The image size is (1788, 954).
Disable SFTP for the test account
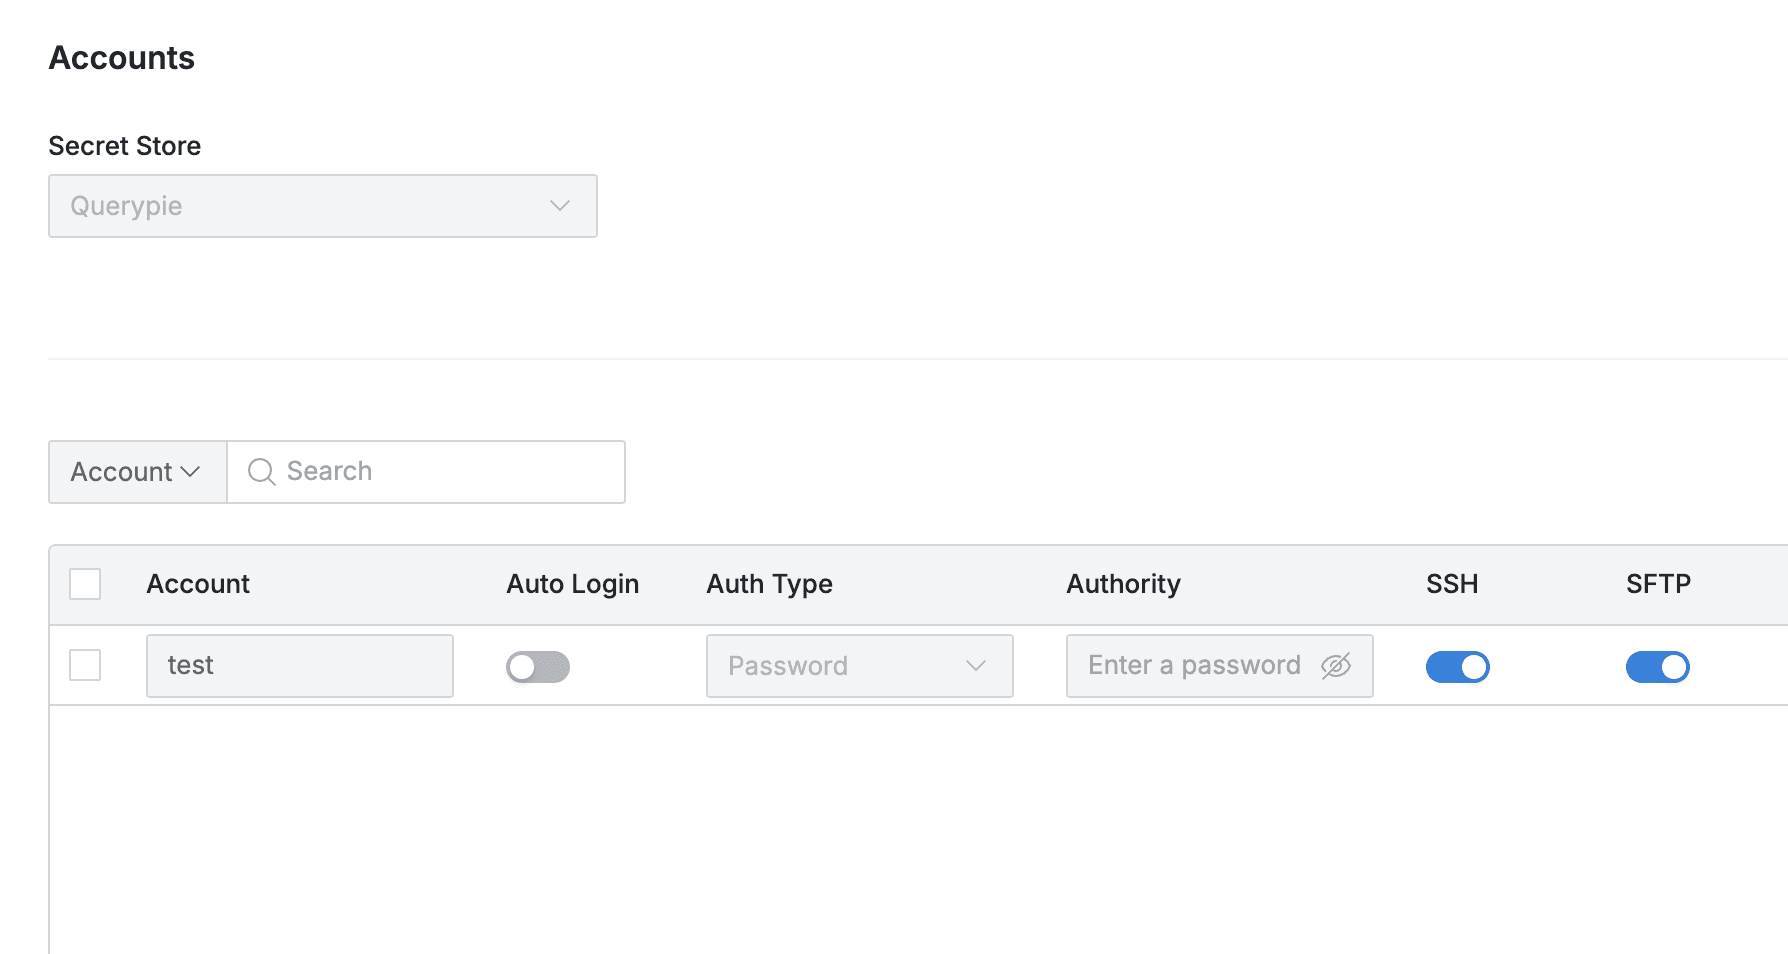pyautogui.click(x=1658, y=667)
